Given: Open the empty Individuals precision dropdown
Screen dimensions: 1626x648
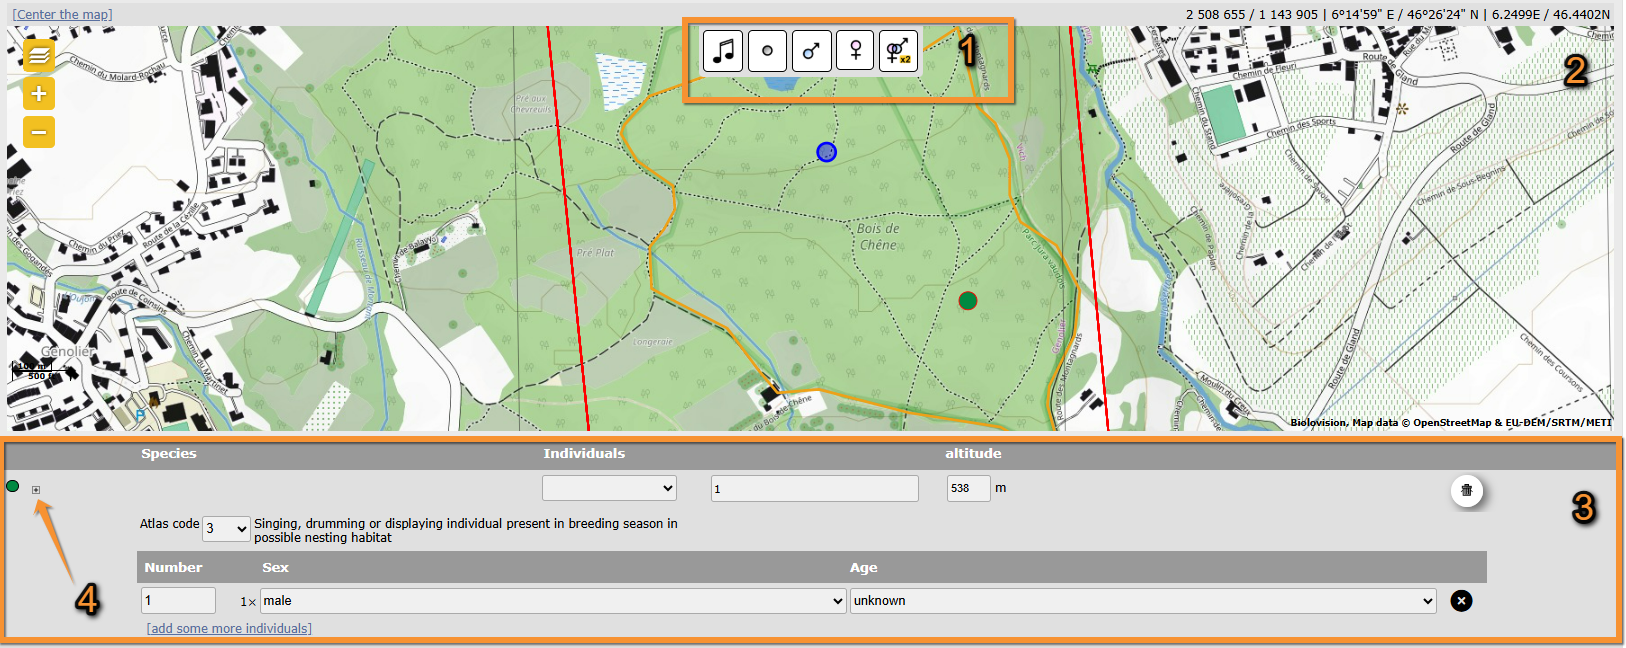Looking at the screenshot, I should pos(609,488).
